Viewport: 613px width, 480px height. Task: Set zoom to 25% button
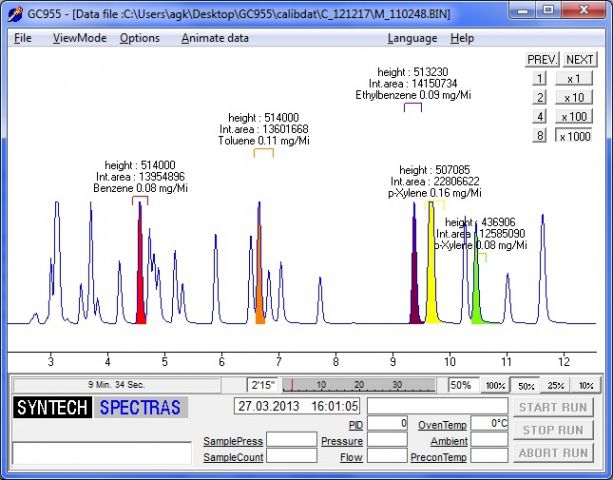(x=555, y=386)
